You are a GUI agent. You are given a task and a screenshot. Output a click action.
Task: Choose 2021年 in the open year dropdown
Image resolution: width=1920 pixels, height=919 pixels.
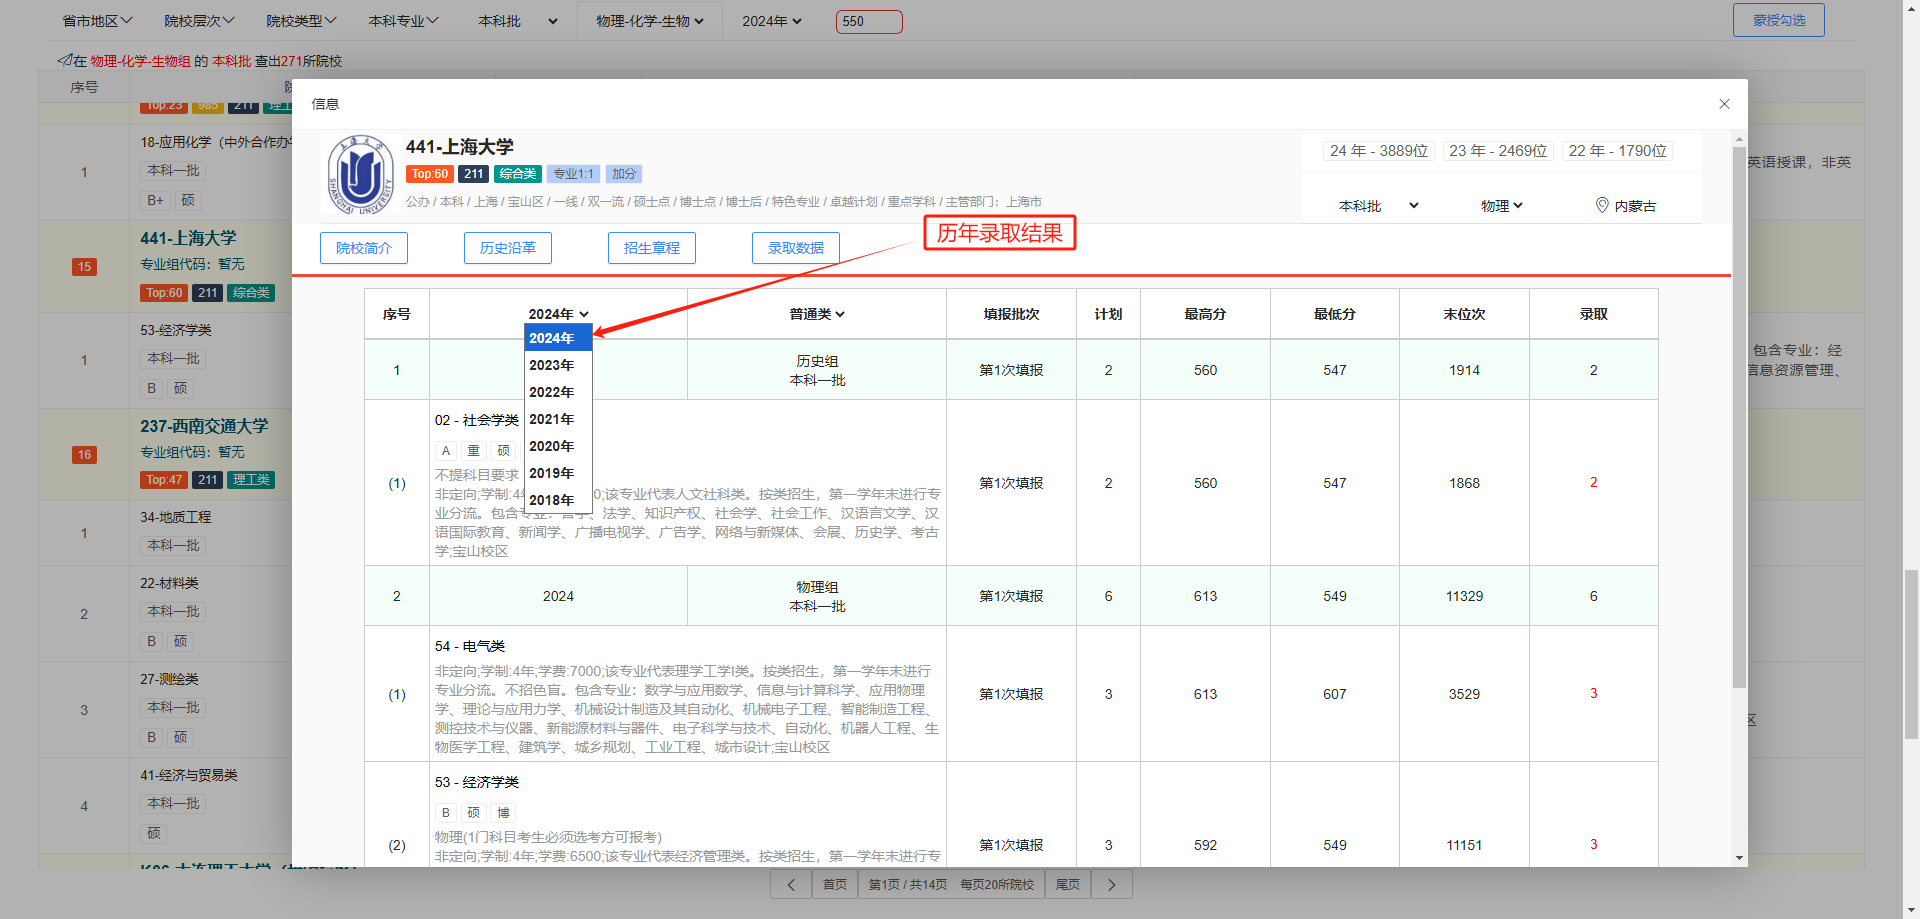click(552, 419)
